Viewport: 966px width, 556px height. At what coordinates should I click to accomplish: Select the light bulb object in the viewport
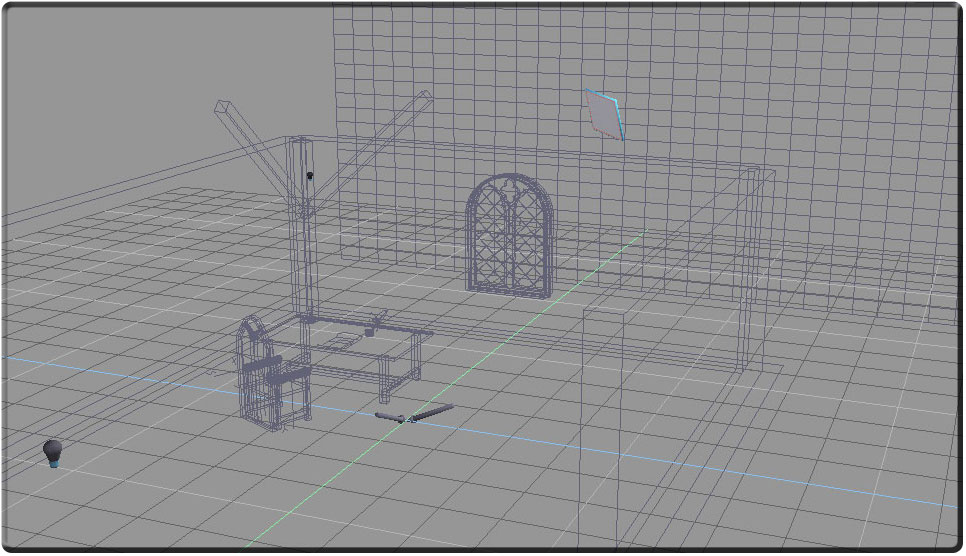53,452
